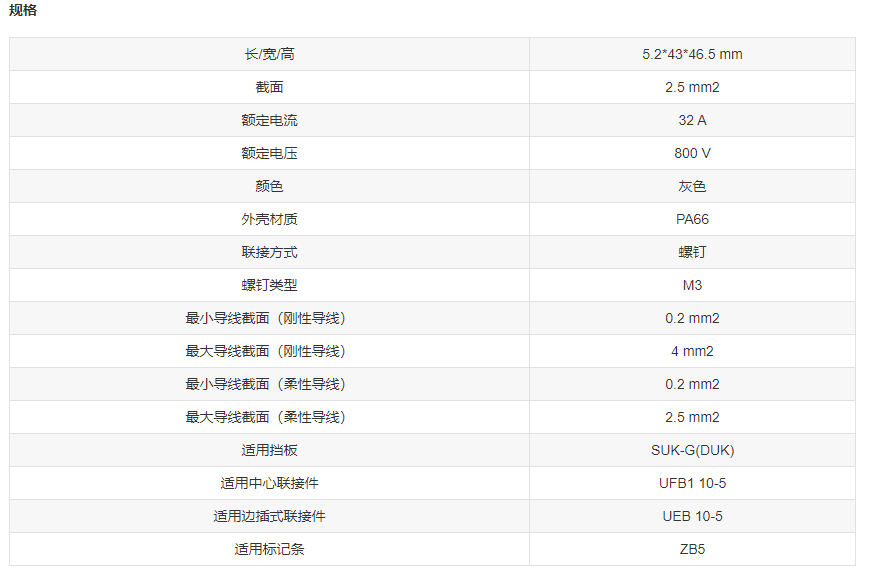The height and width of the screenshot is (581, 878).
Task: Select the 5.2*43*46.5 mm dimension value
Action: 692,54
